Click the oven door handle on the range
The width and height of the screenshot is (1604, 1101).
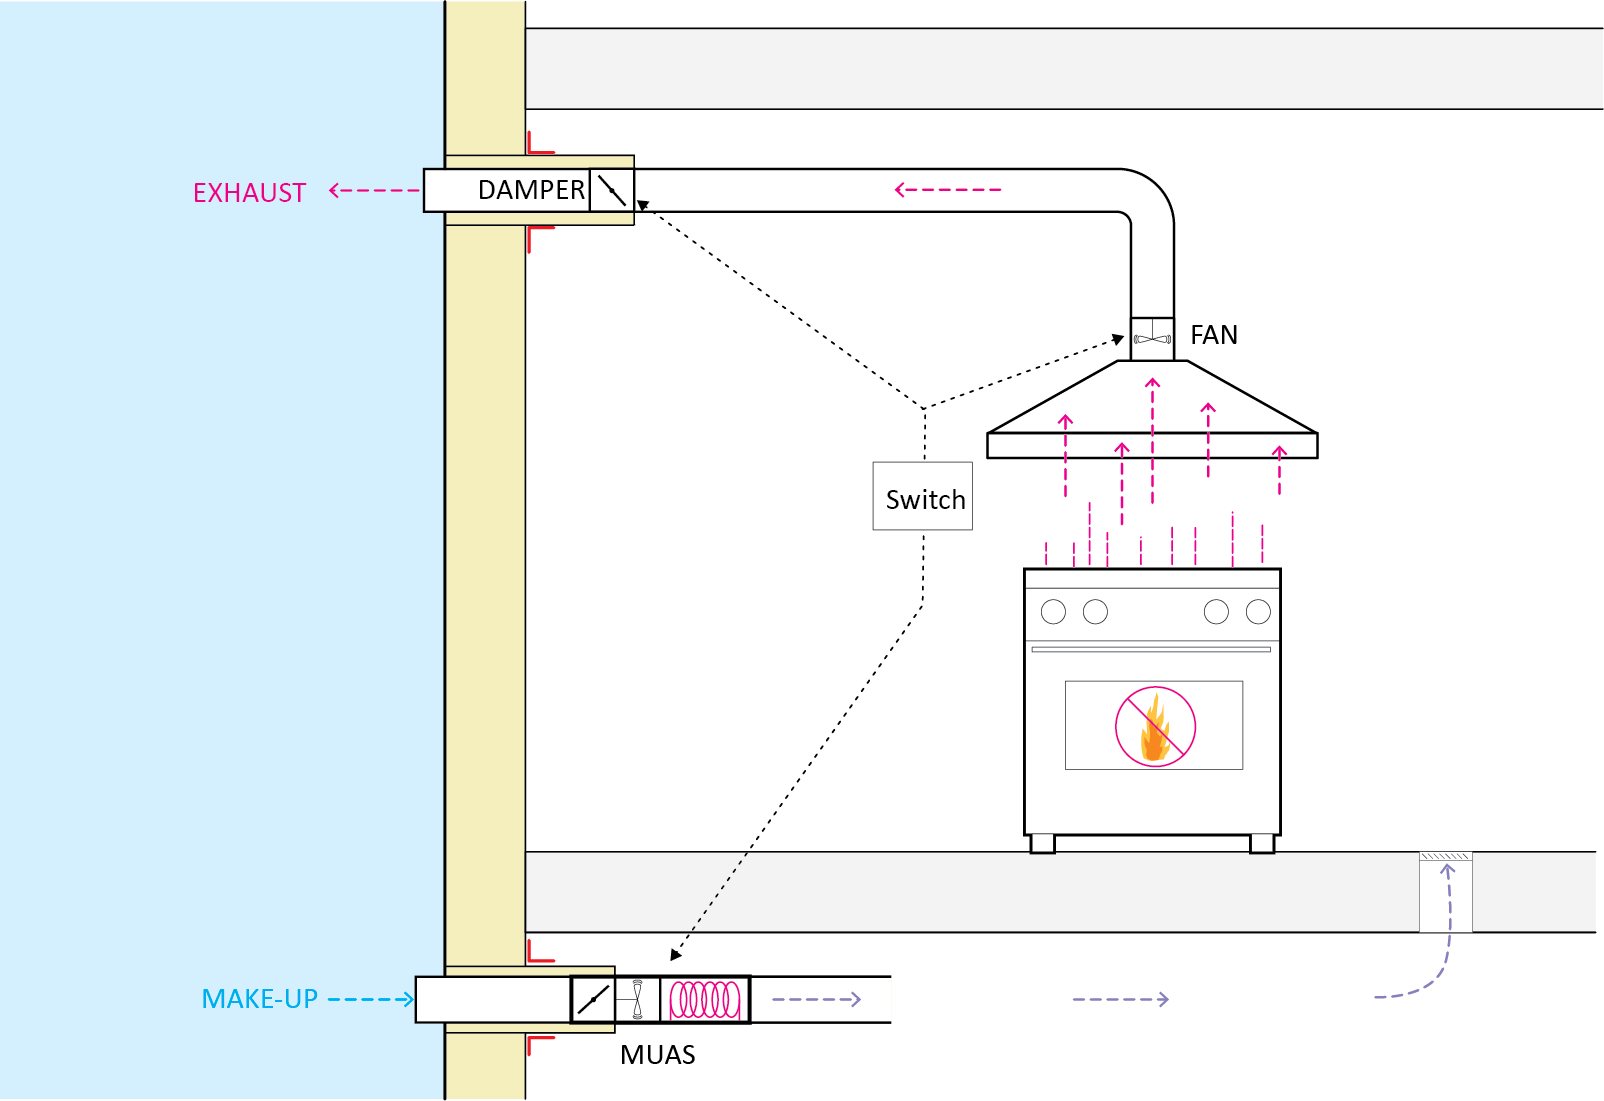(1152, 651)
